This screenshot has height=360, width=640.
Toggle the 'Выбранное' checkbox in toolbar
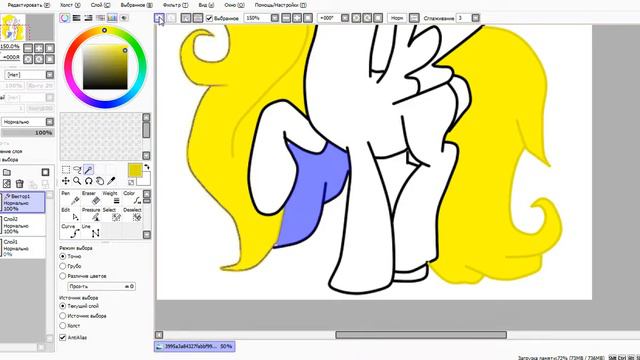coord(209,18)
